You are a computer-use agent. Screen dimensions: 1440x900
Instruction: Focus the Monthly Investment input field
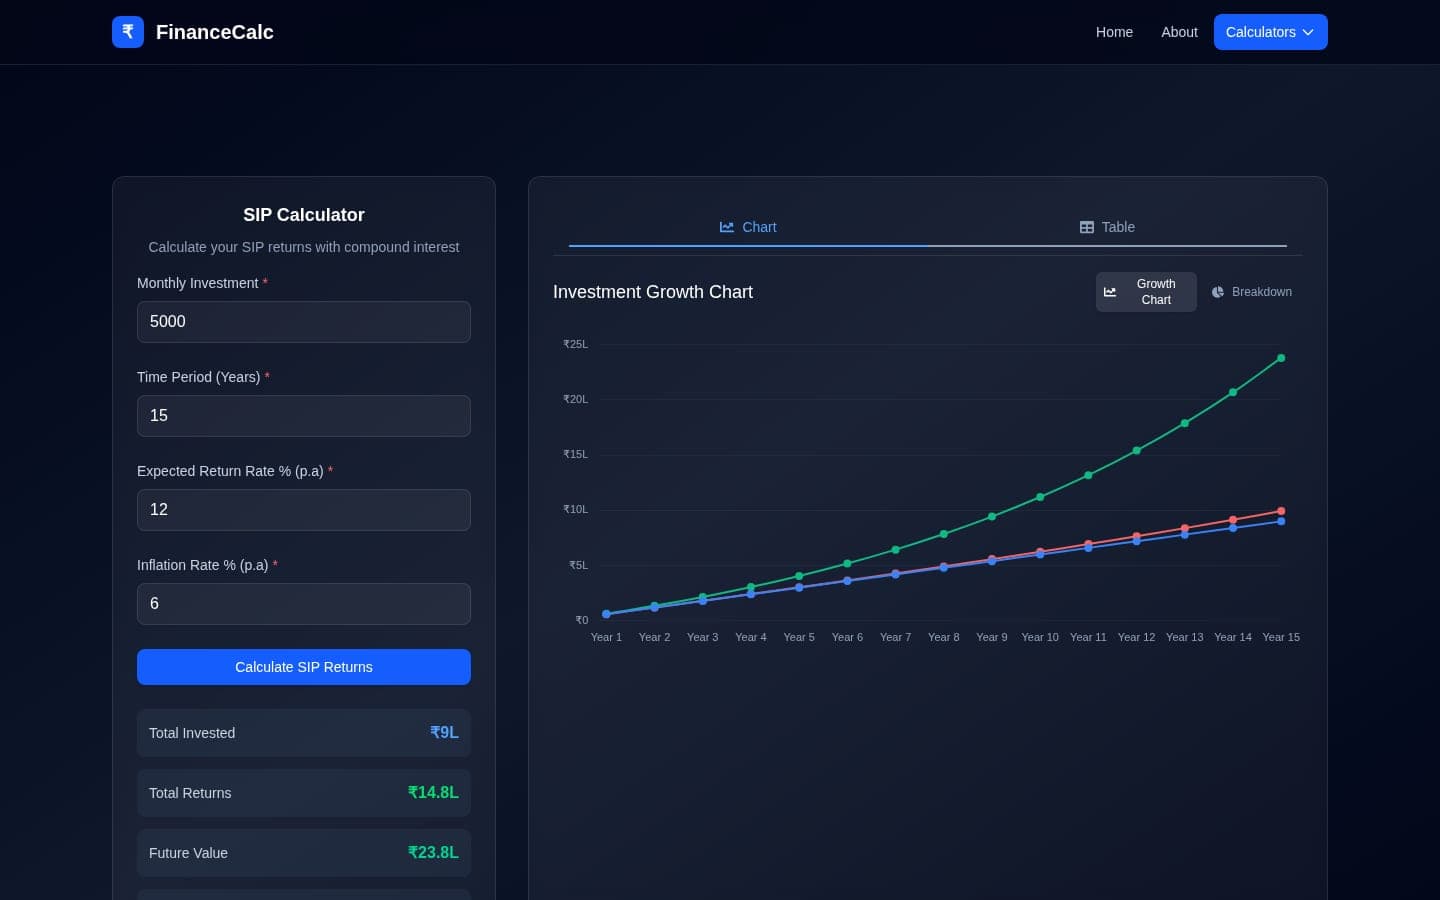[x=304, y=322]
